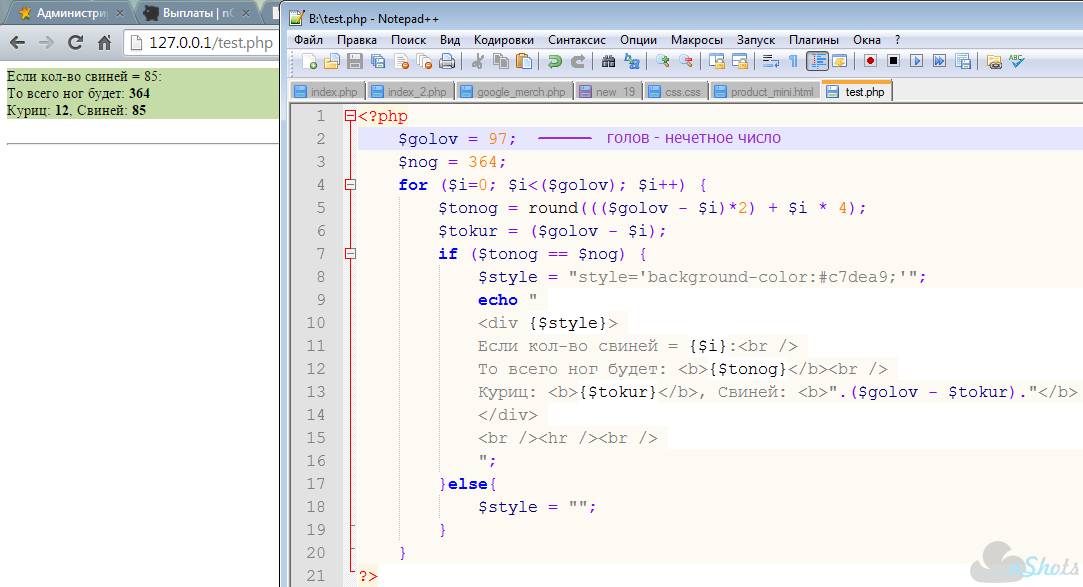Open the Синтаксис menu
The height and width of the screenshot is (587, 1083).
[x=577, y=40]
